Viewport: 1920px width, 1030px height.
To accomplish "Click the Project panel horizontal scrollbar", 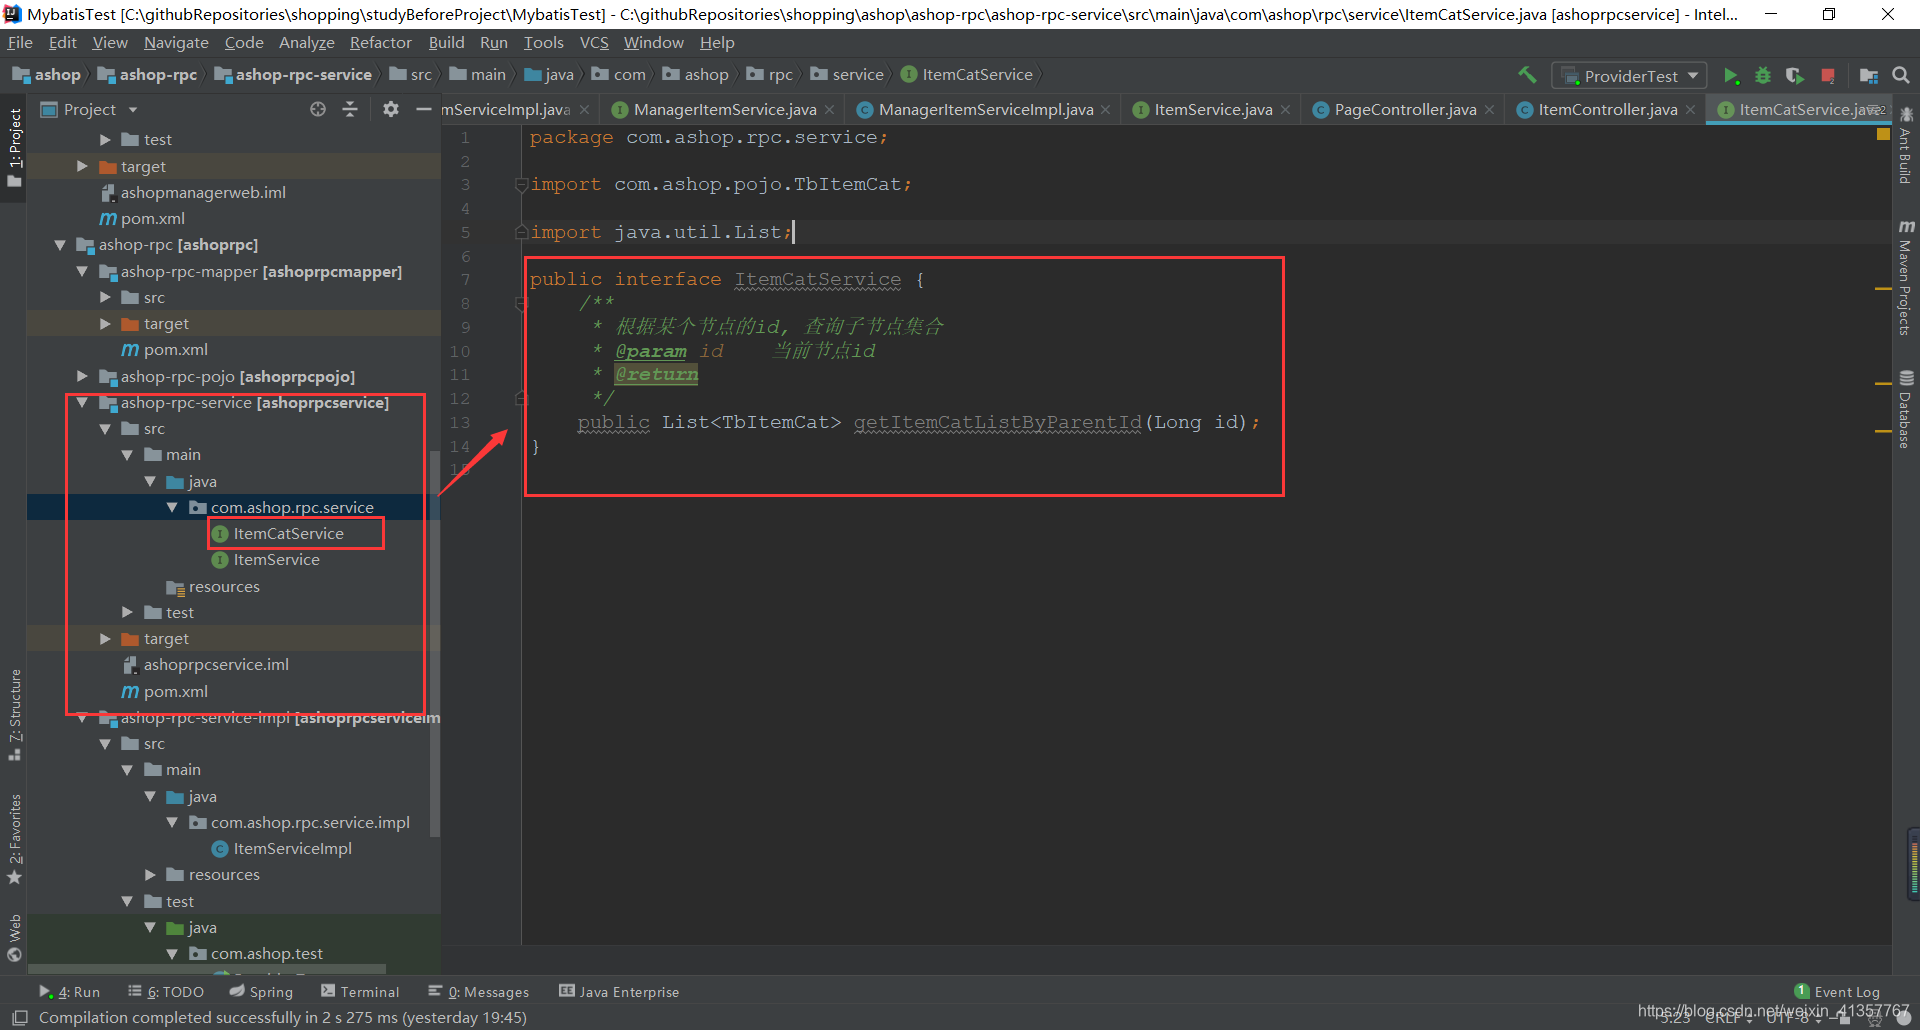I will click(x=206, y=969).
